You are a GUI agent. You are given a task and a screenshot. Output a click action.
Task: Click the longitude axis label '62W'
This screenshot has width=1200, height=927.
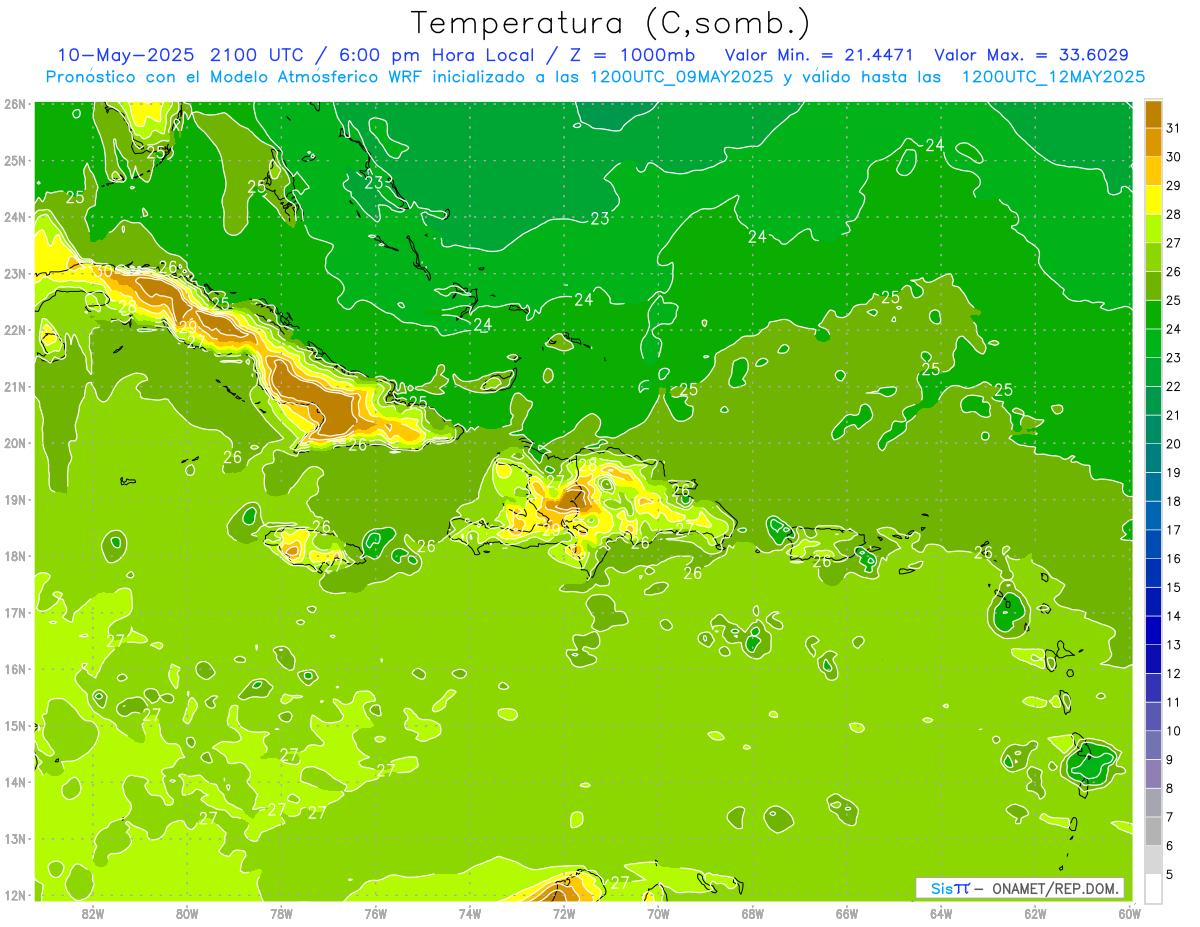click(1035, 913)
